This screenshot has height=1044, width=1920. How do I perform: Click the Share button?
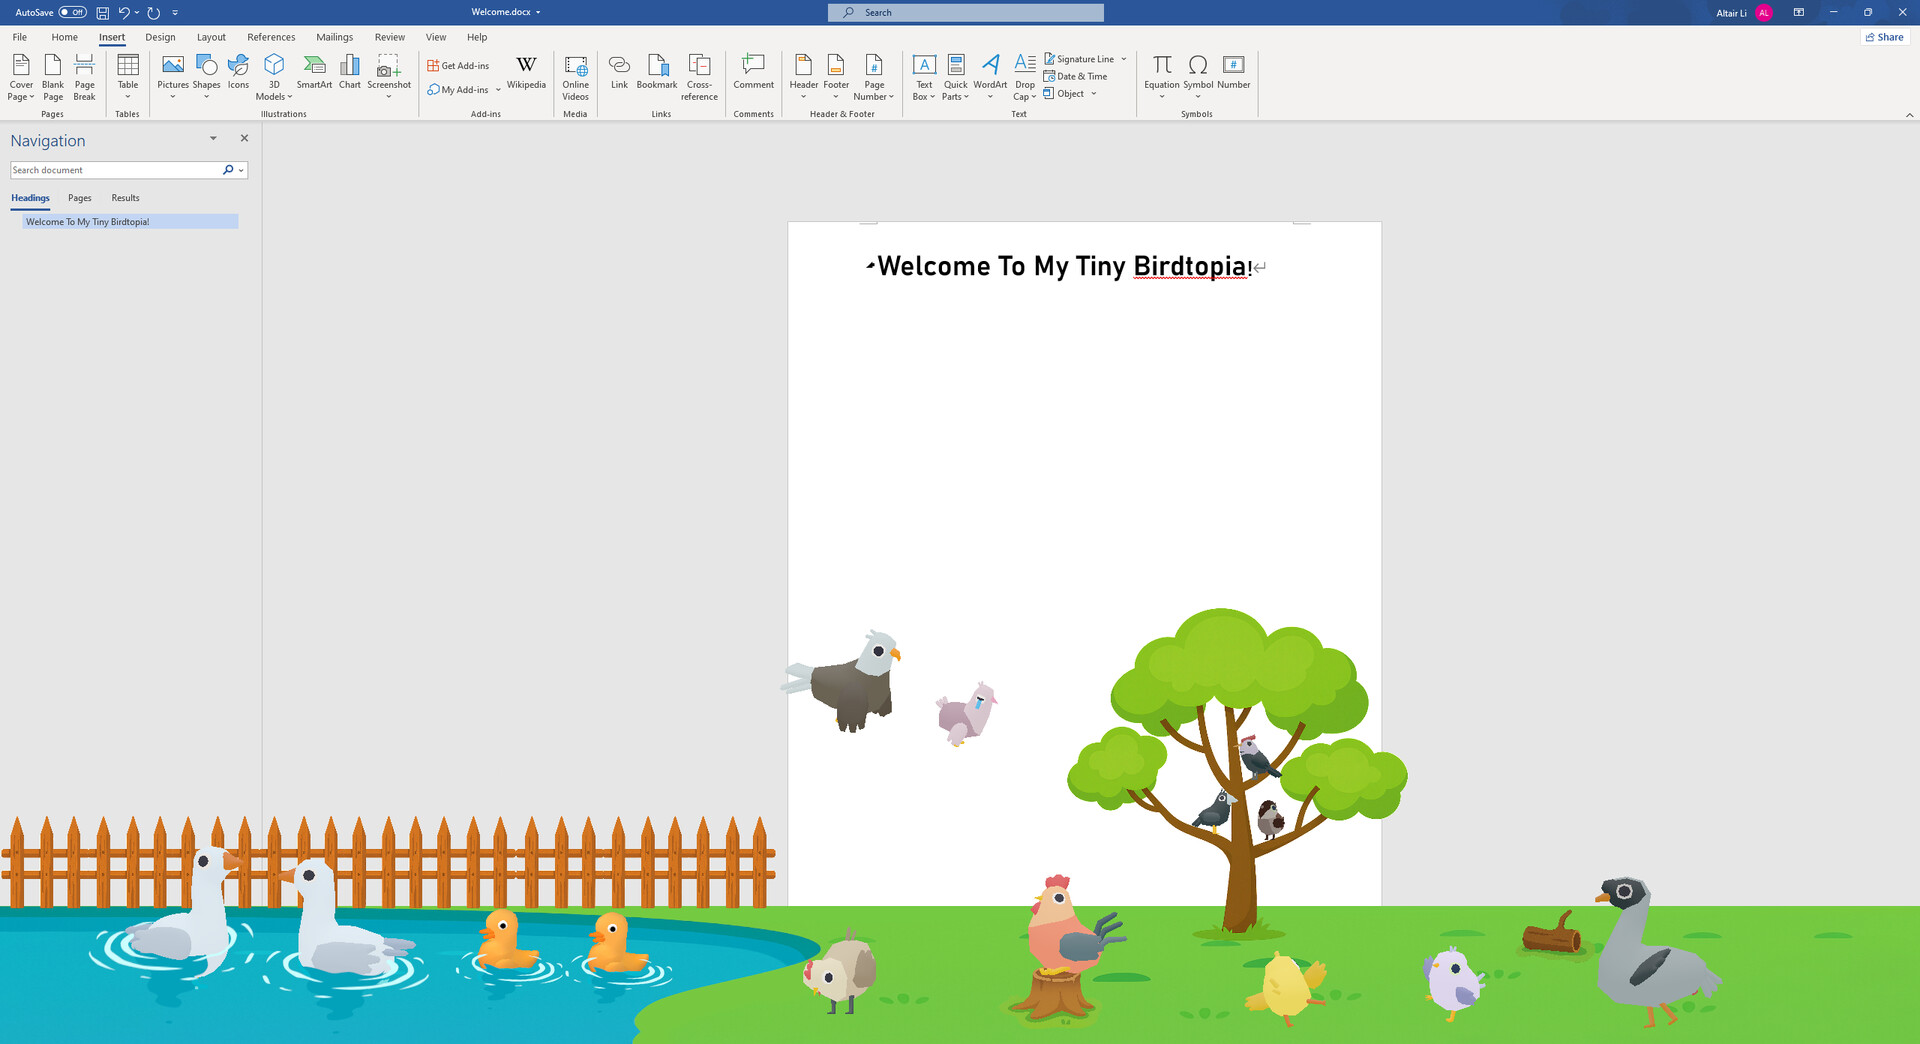[1884, 37]
